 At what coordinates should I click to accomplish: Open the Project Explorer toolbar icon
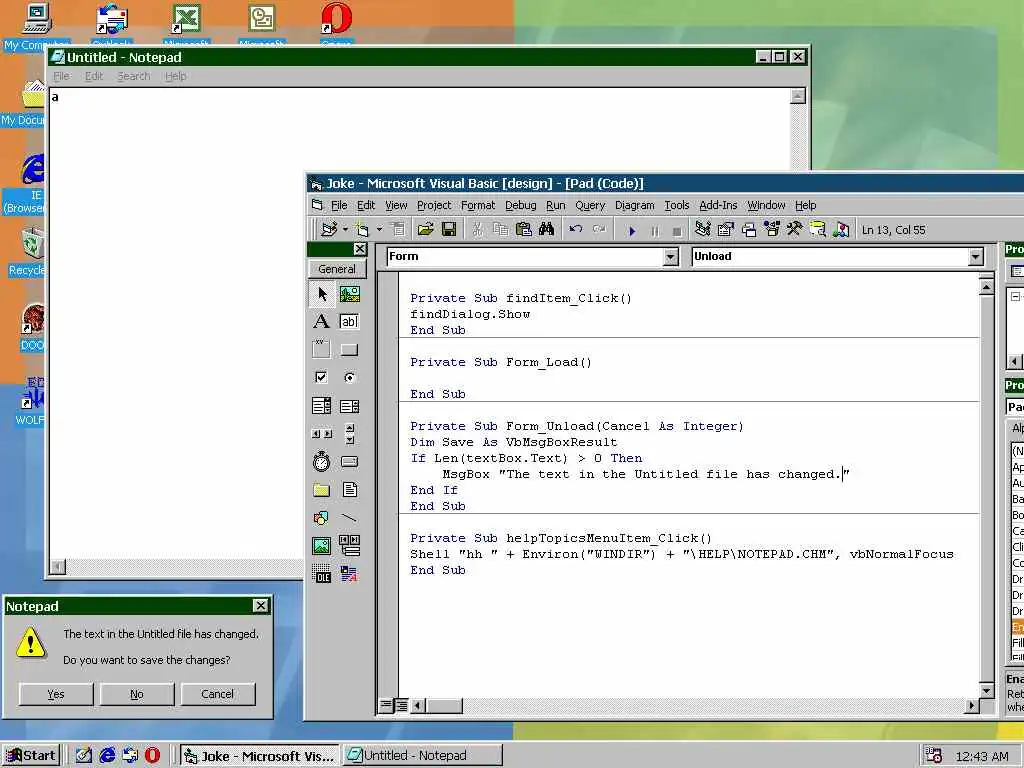703,229
